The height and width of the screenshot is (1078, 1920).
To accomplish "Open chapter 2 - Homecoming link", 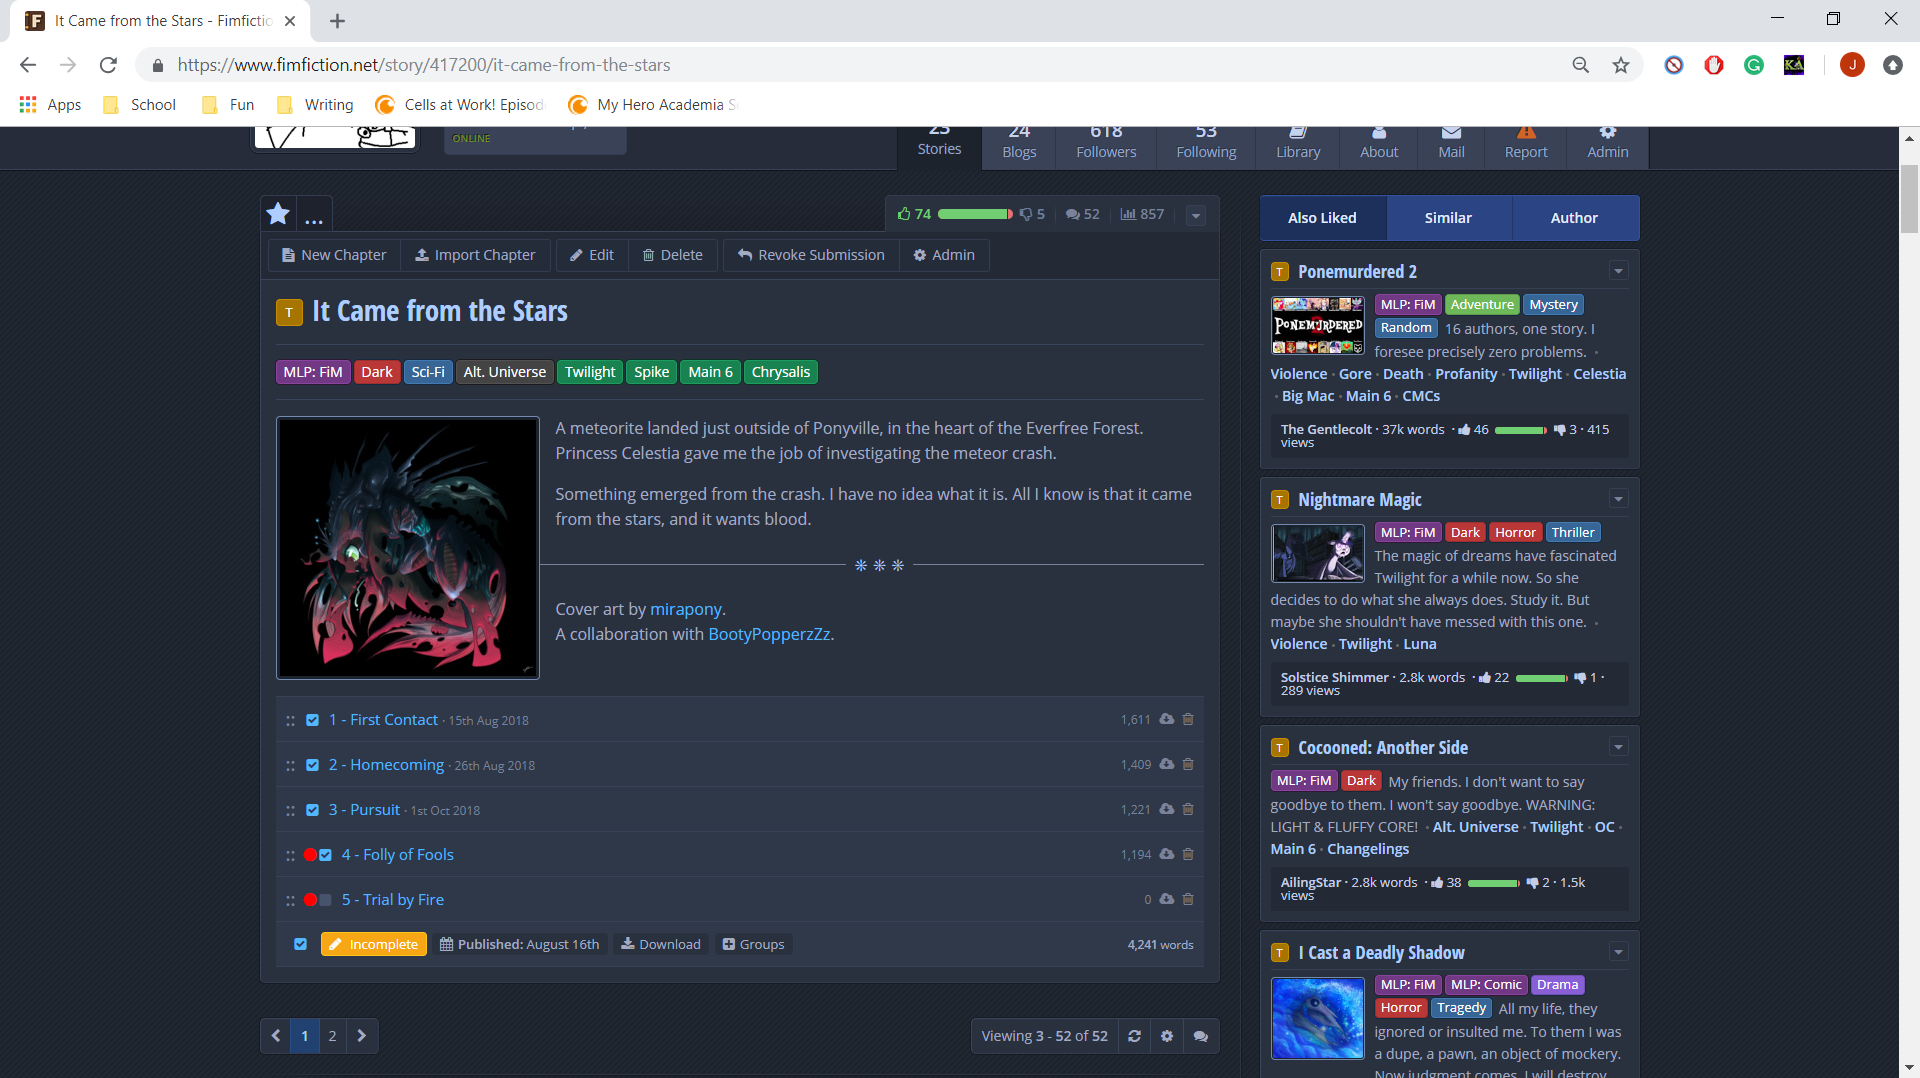I will (x=386, y=765).
